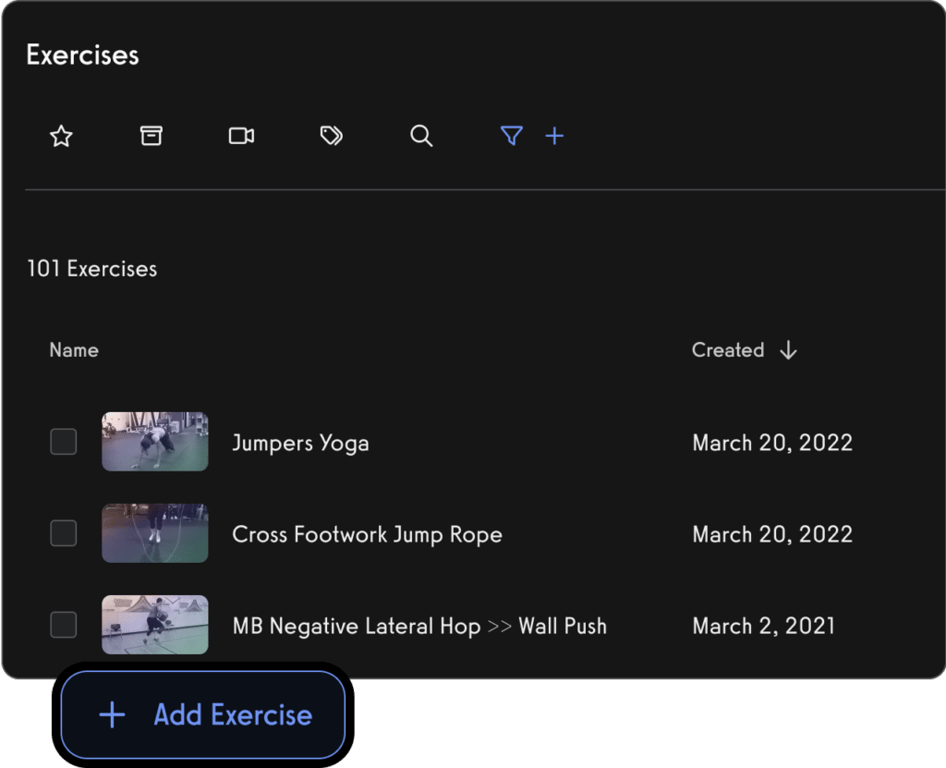946x768 pixels.
Task: Click the Cross Footwork Jump Rope thumbnail
Action: pyautogui.click(x=154, y=533)
